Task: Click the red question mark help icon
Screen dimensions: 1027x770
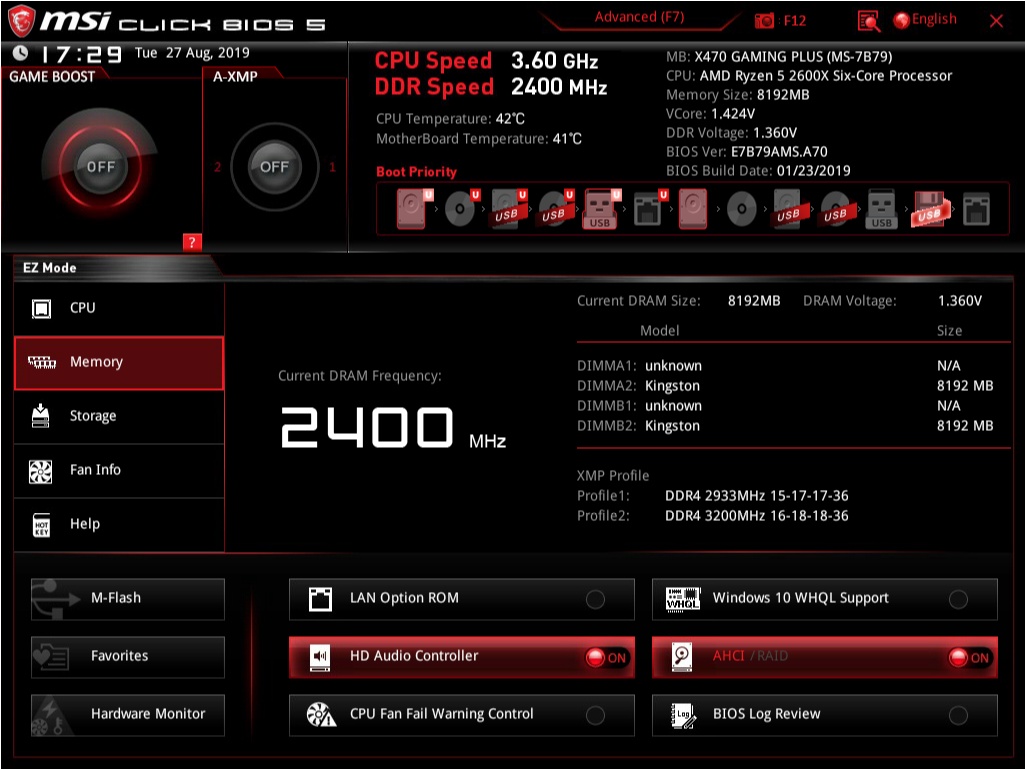Action: (x=192, y=242)
